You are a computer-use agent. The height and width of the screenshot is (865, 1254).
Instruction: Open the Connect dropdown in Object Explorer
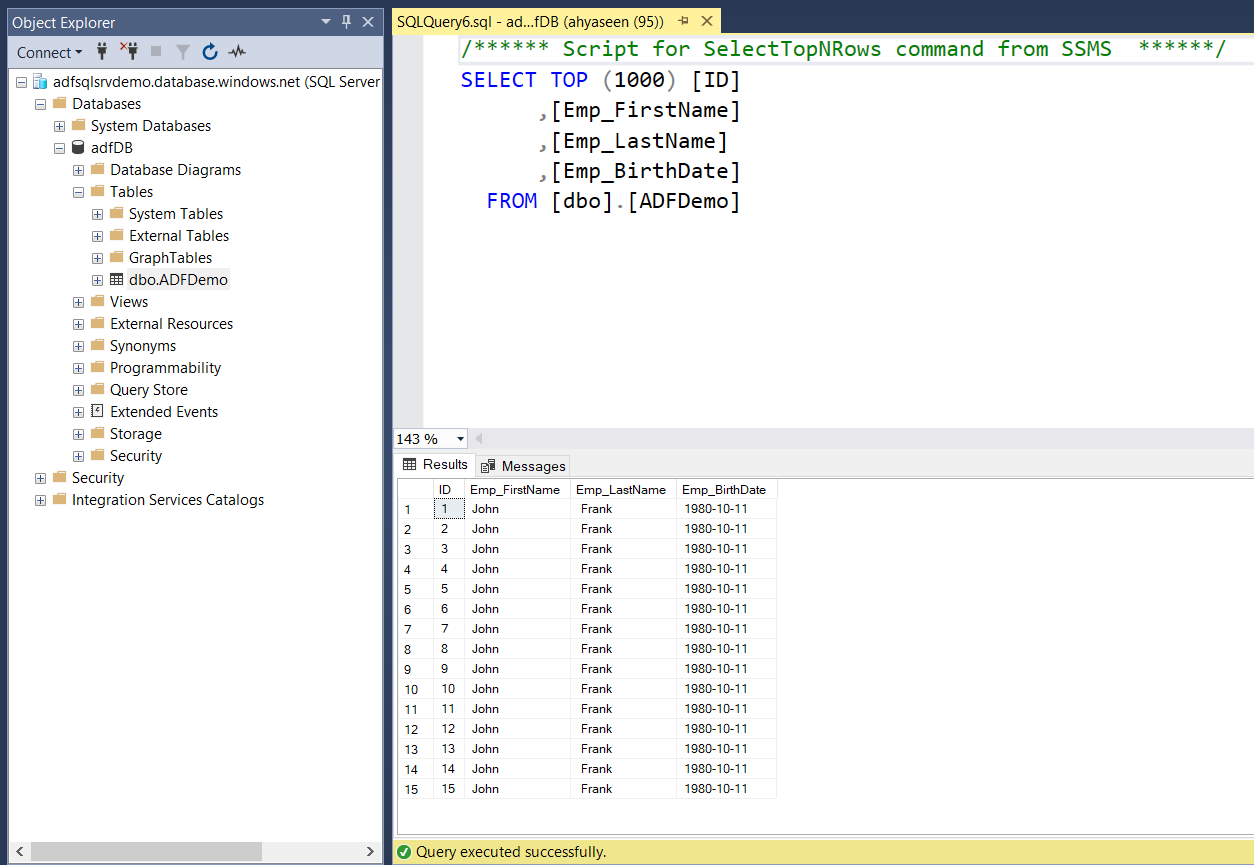[x=50, y=52]
